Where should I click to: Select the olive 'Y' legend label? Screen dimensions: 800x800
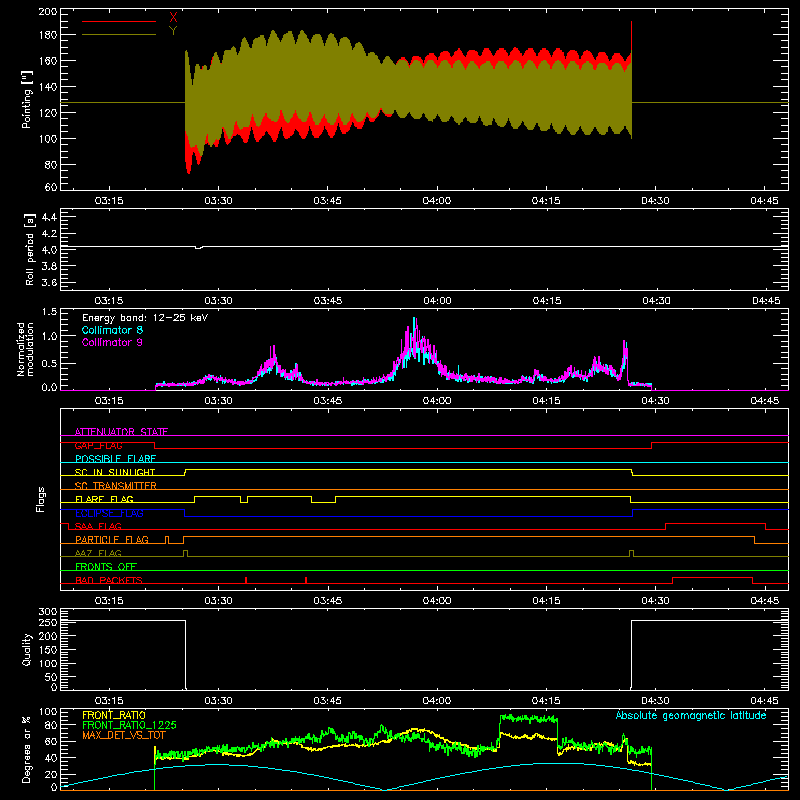[173, 31]
